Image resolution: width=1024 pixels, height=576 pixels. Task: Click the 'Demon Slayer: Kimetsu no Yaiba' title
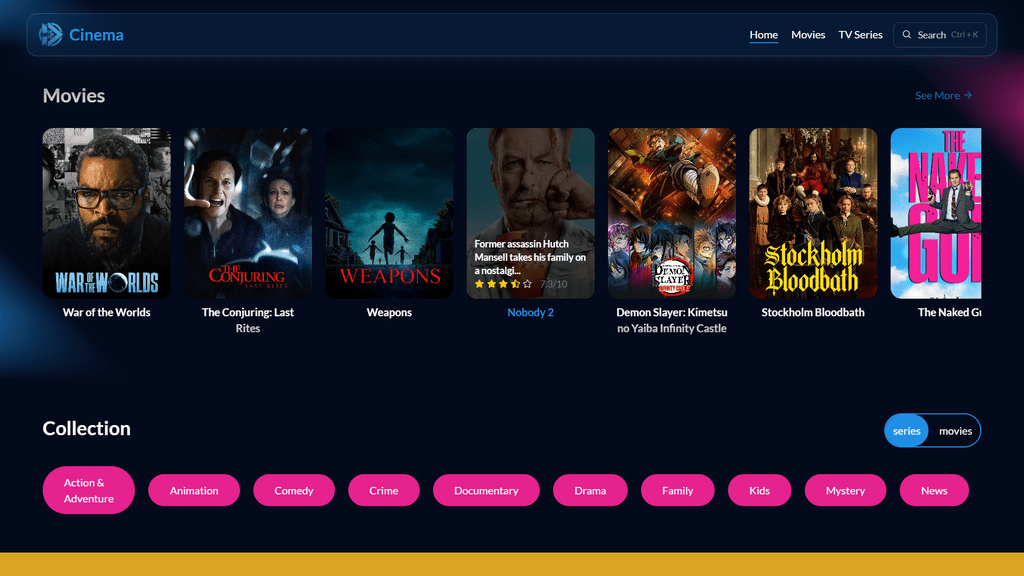point(672,320)
